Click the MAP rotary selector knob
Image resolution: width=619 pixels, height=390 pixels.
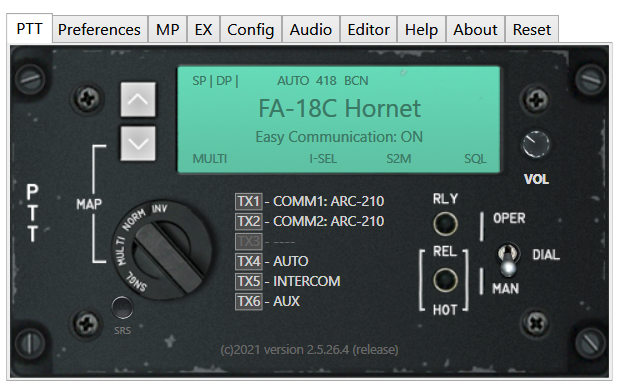(x=163, y=251)
